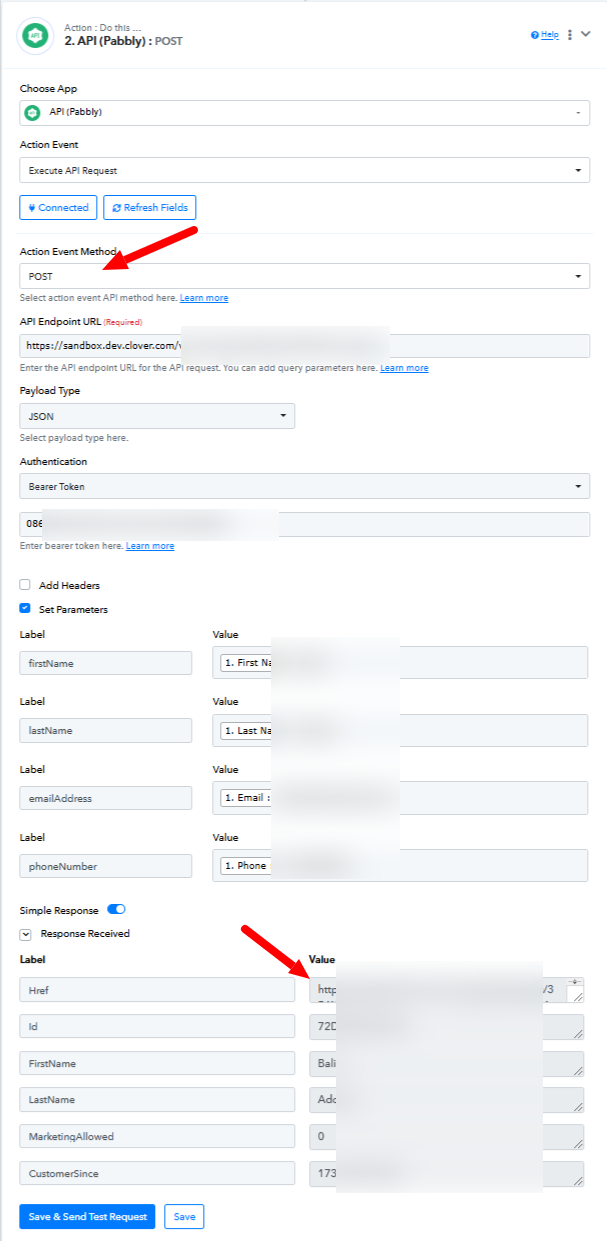The image size is (607, 1241).
Task: Enable the Add Headers checkbox
Action: click(24, 585)
